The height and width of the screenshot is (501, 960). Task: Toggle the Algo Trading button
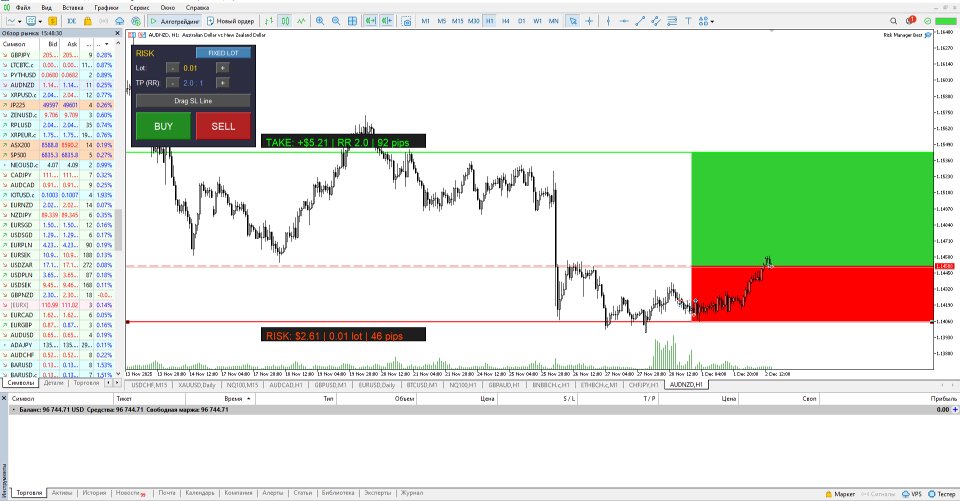pos(175,21)
